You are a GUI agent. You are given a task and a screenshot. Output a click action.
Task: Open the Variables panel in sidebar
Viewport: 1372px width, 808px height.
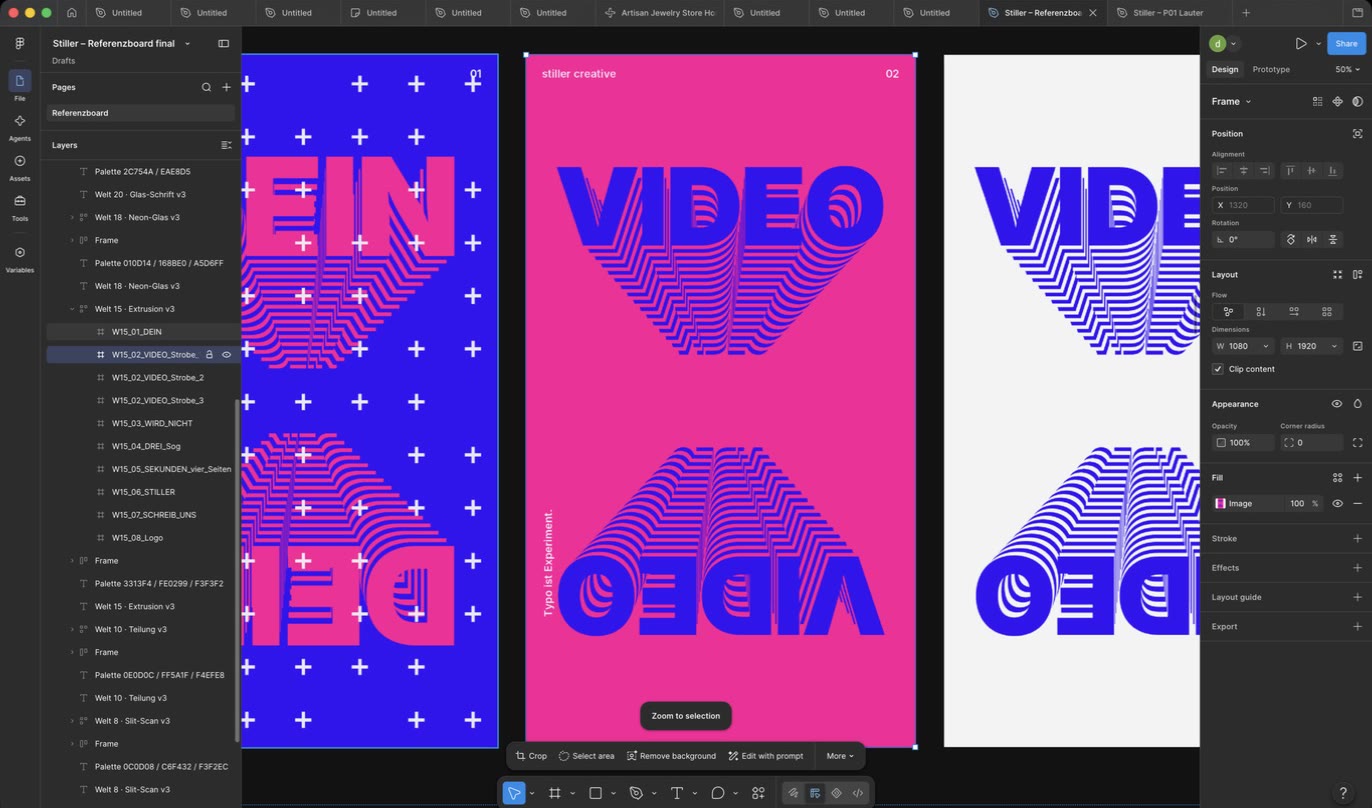coord(19,258)
